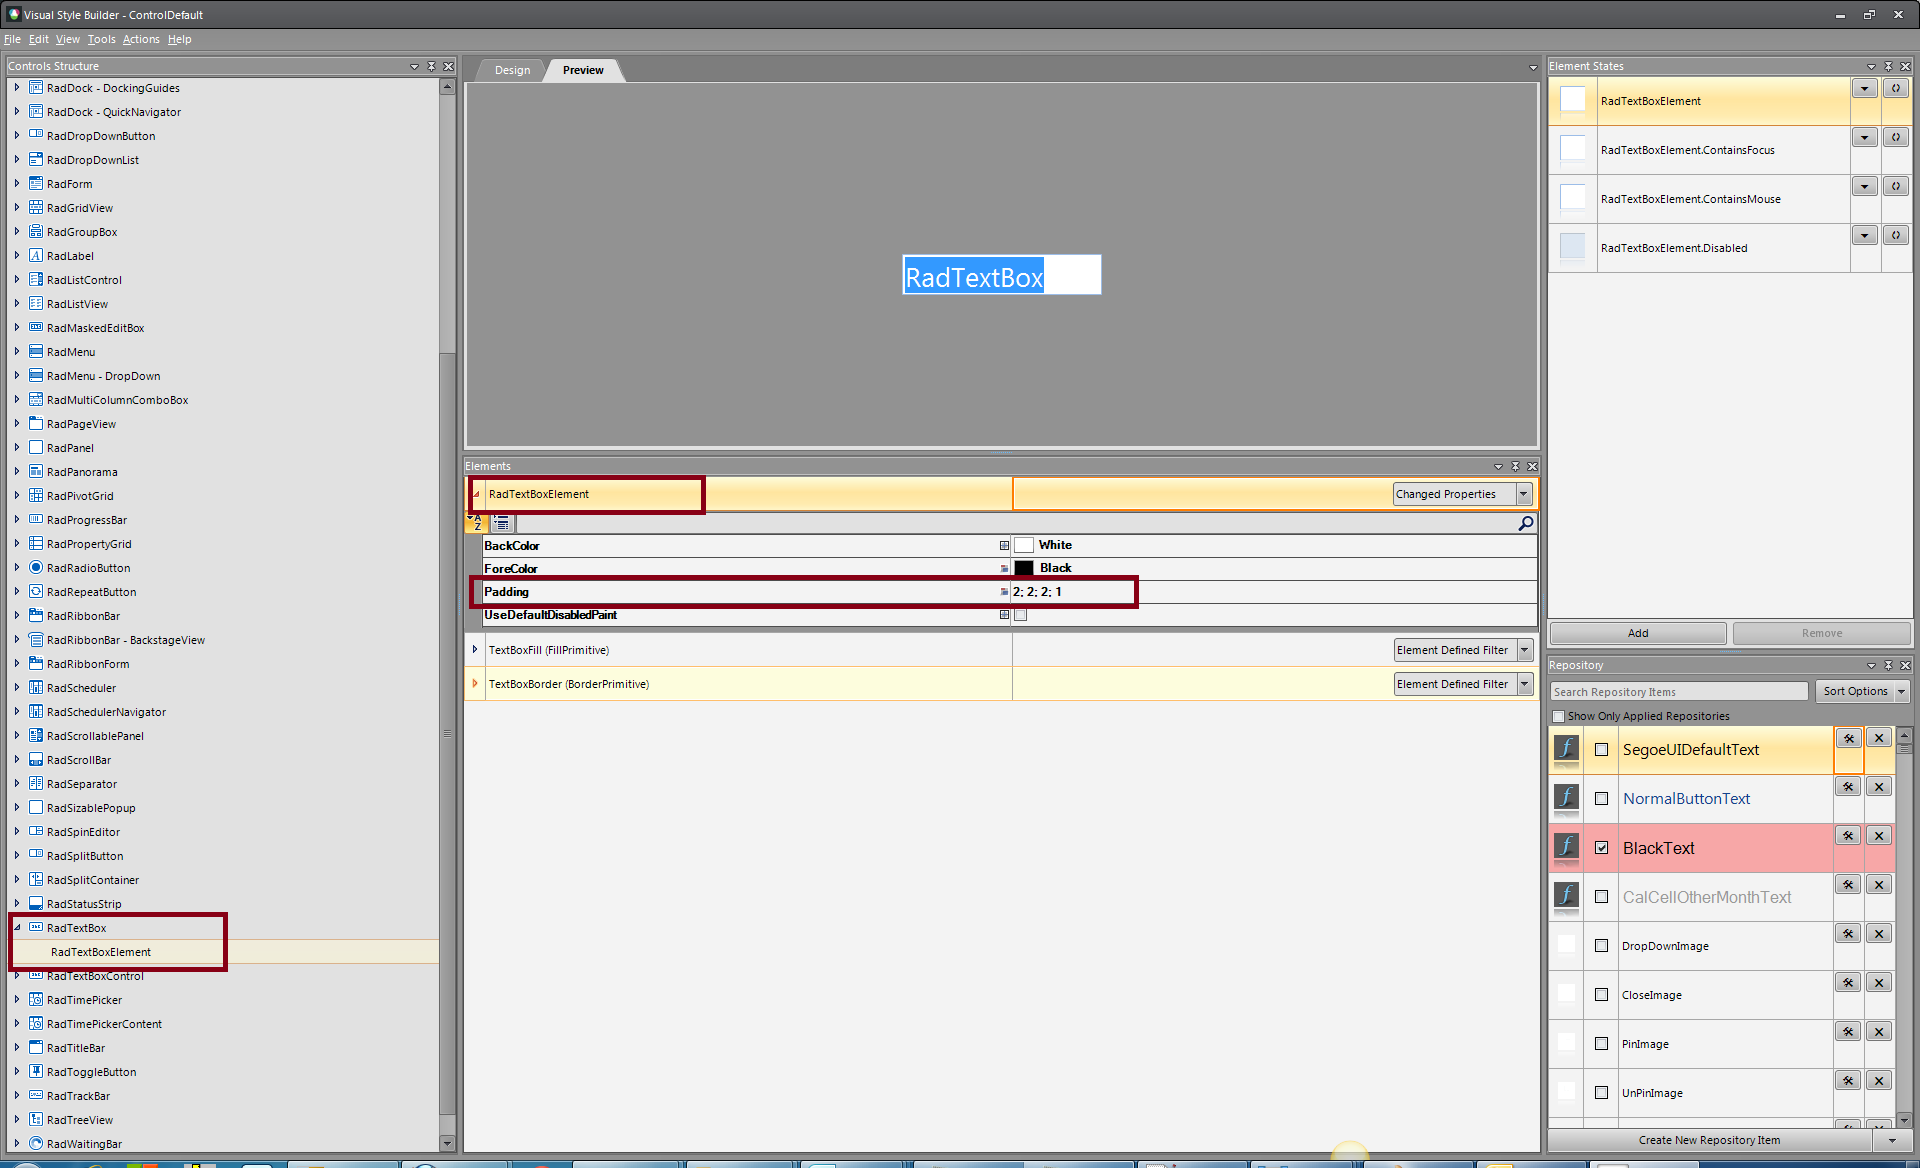Expand the RadTreeView node

(17, 1119)
